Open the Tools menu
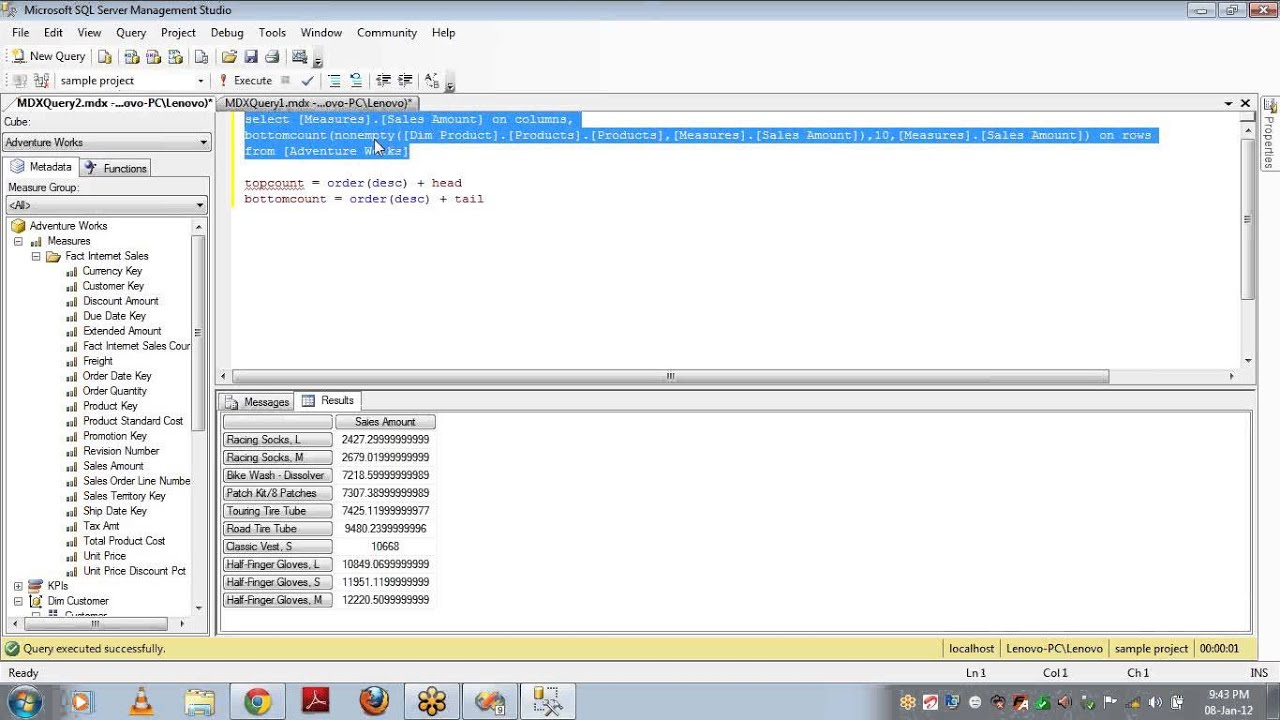Viewport: 1280px width, 720px height. tap(272, 33)
